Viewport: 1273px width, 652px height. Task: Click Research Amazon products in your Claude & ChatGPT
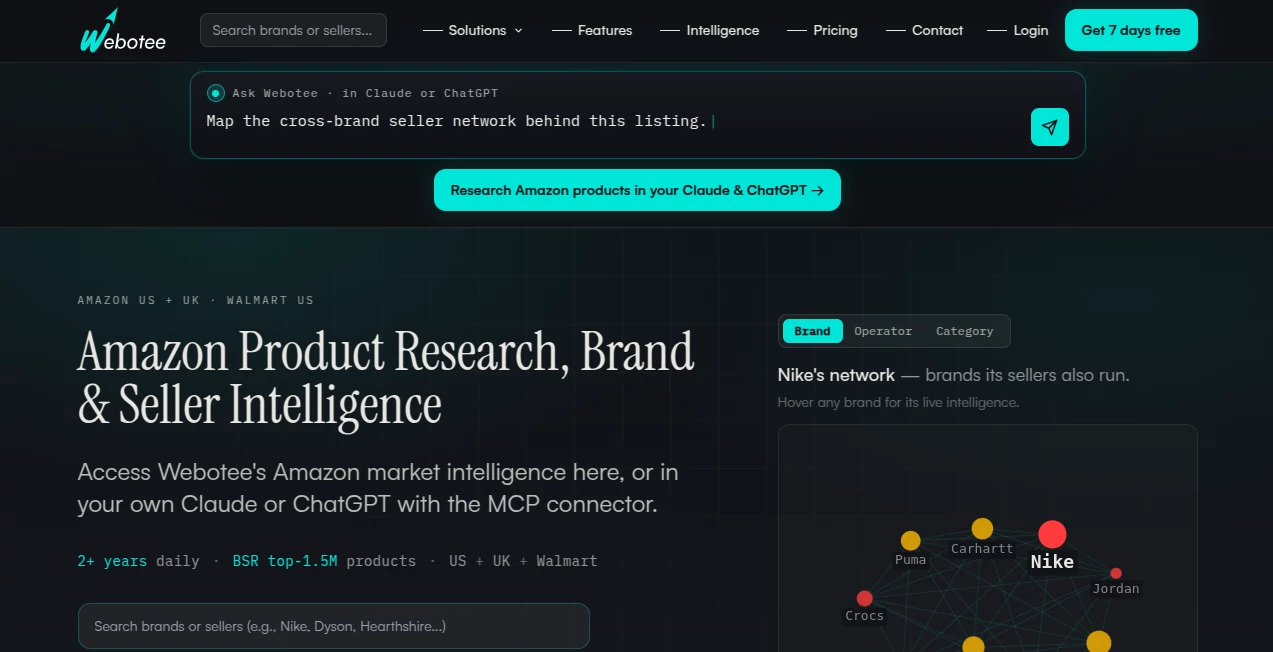pos(637,190)
